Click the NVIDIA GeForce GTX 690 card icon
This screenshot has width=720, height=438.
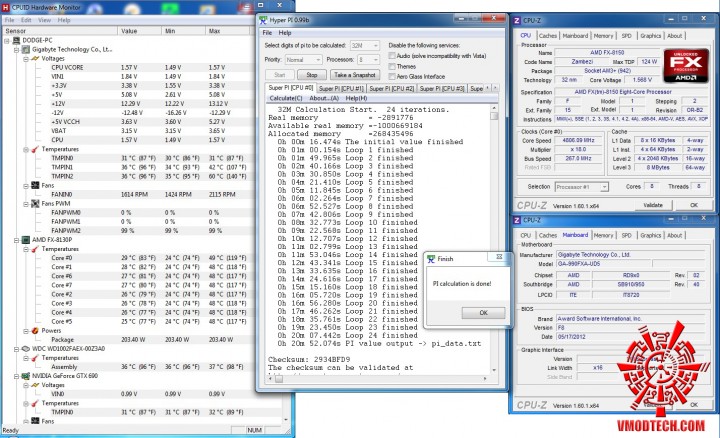point(26,376)
